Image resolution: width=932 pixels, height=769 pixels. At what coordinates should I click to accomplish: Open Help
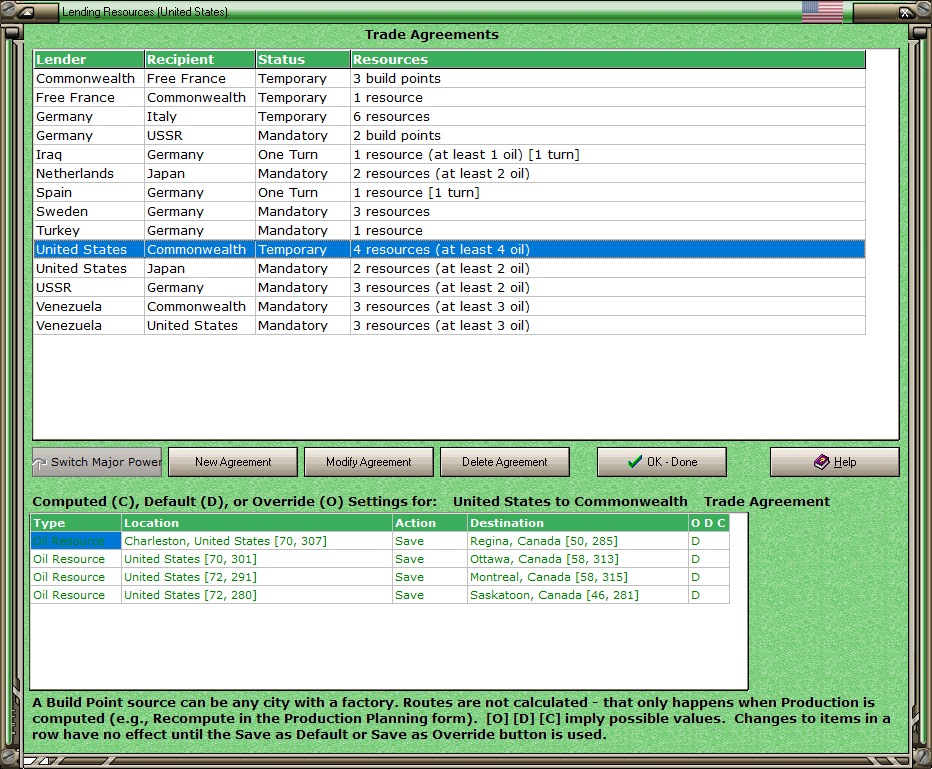(835, 462)
